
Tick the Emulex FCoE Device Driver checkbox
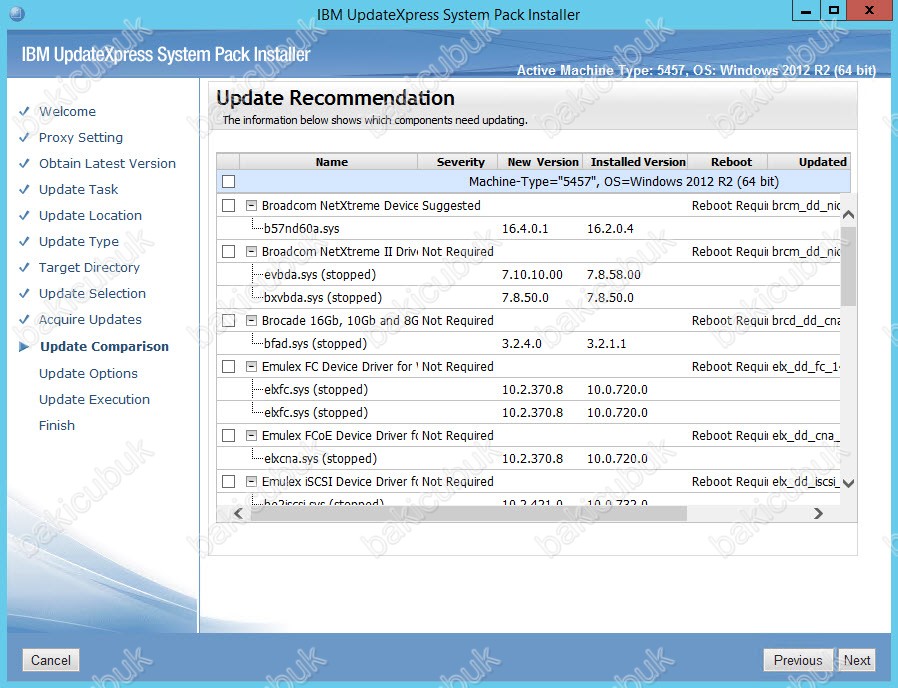tap(229, 435)
